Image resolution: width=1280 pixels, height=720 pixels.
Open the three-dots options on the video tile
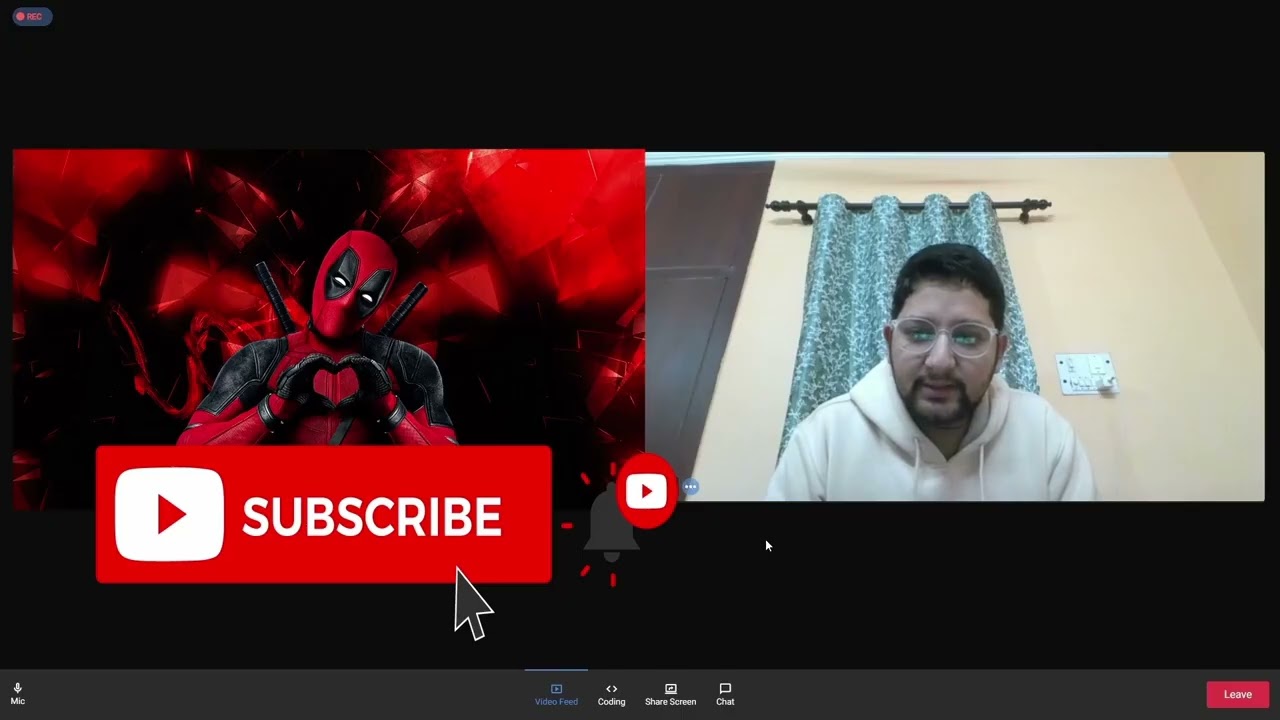click(x=690, y=487)
